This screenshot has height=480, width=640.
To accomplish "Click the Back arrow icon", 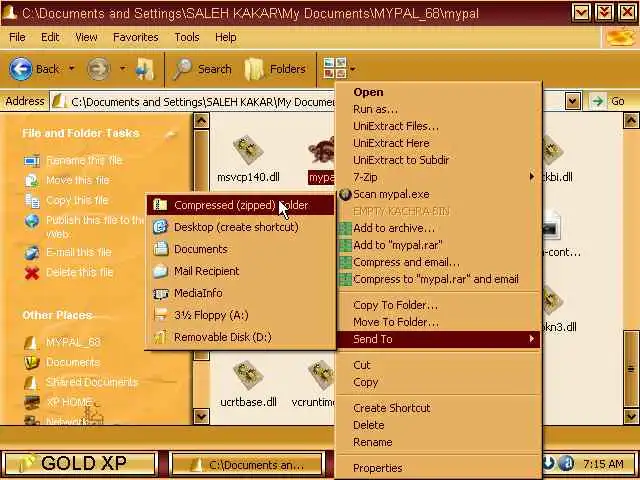I will point(20,69).
